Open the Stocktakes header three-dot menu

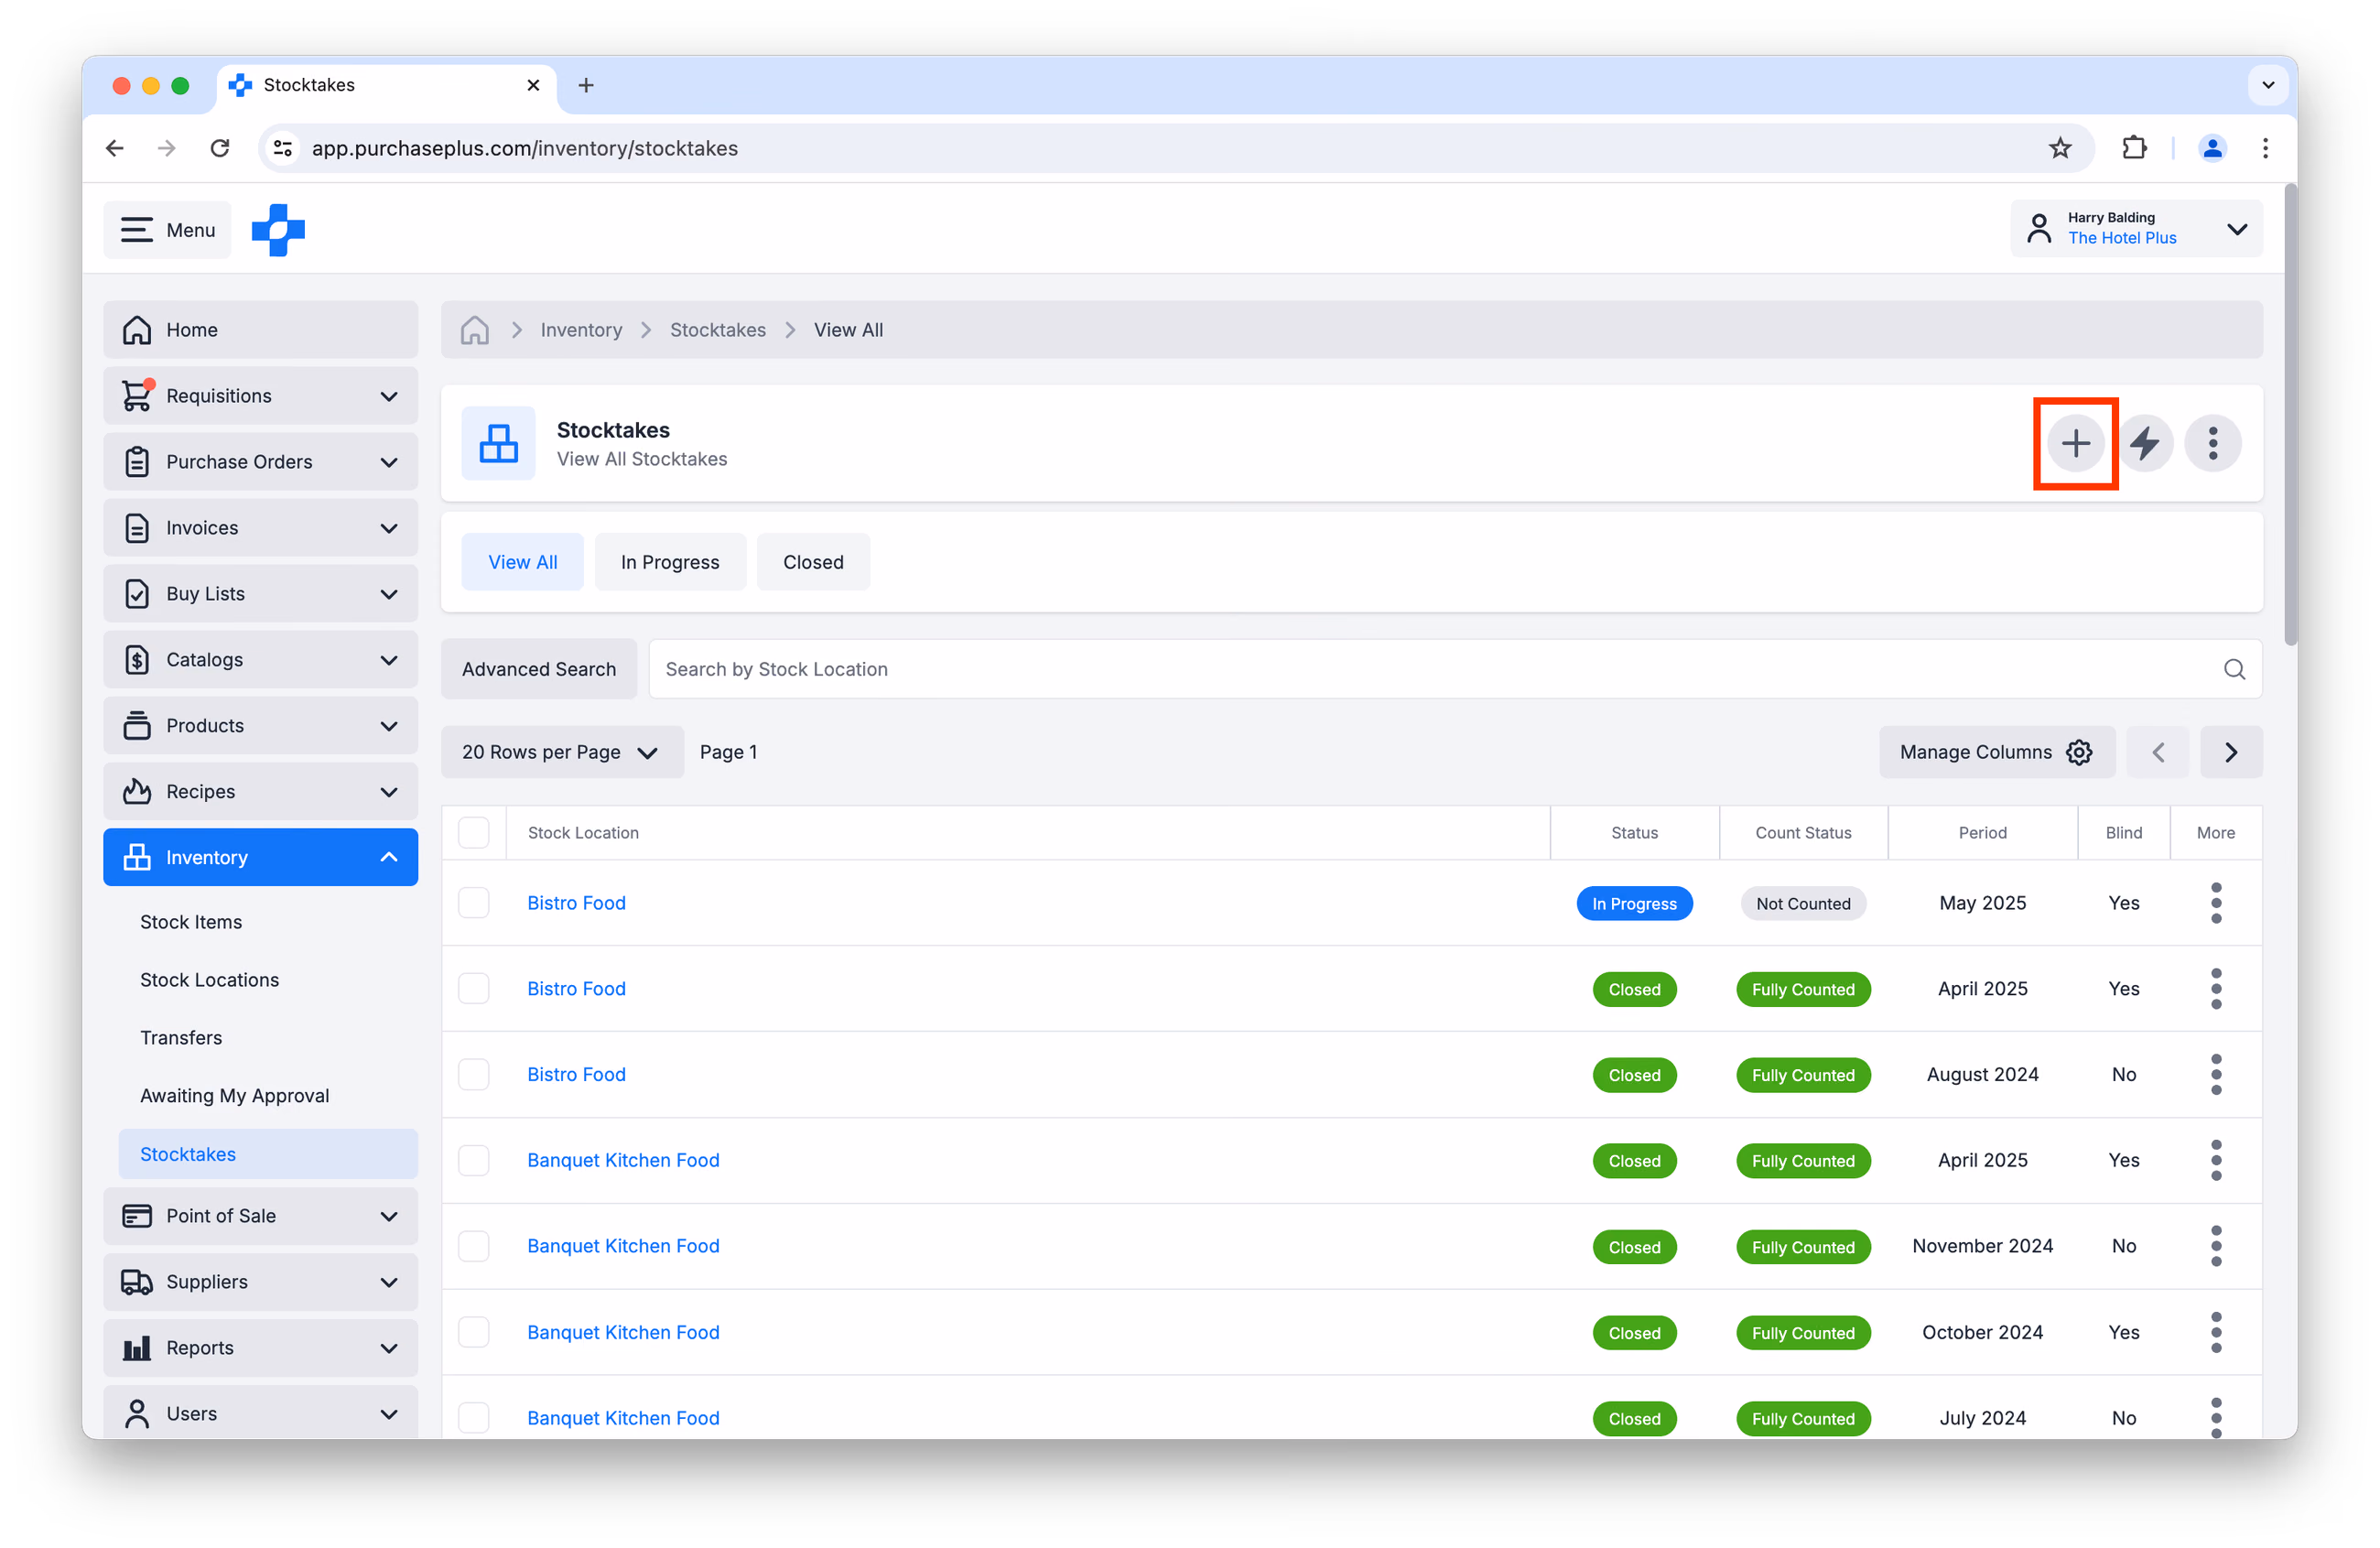(x=2212, y=443)
